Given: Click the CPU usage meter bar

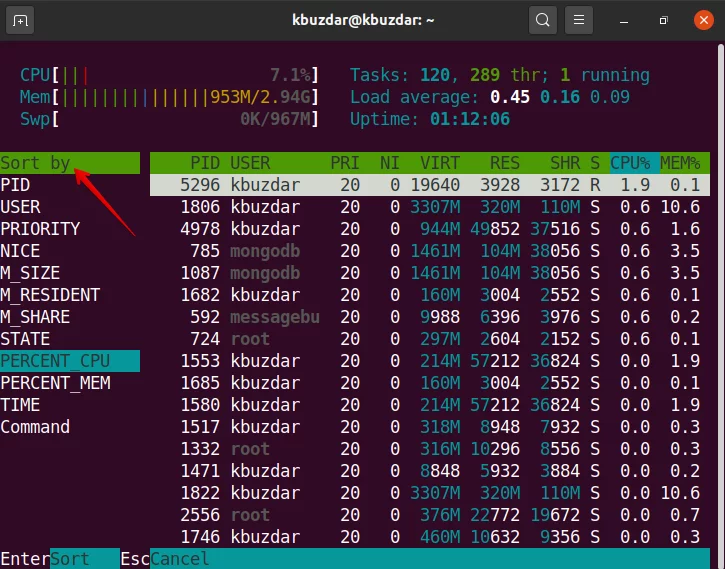Looking at the screenshot, I should click(x=169, y=75).
